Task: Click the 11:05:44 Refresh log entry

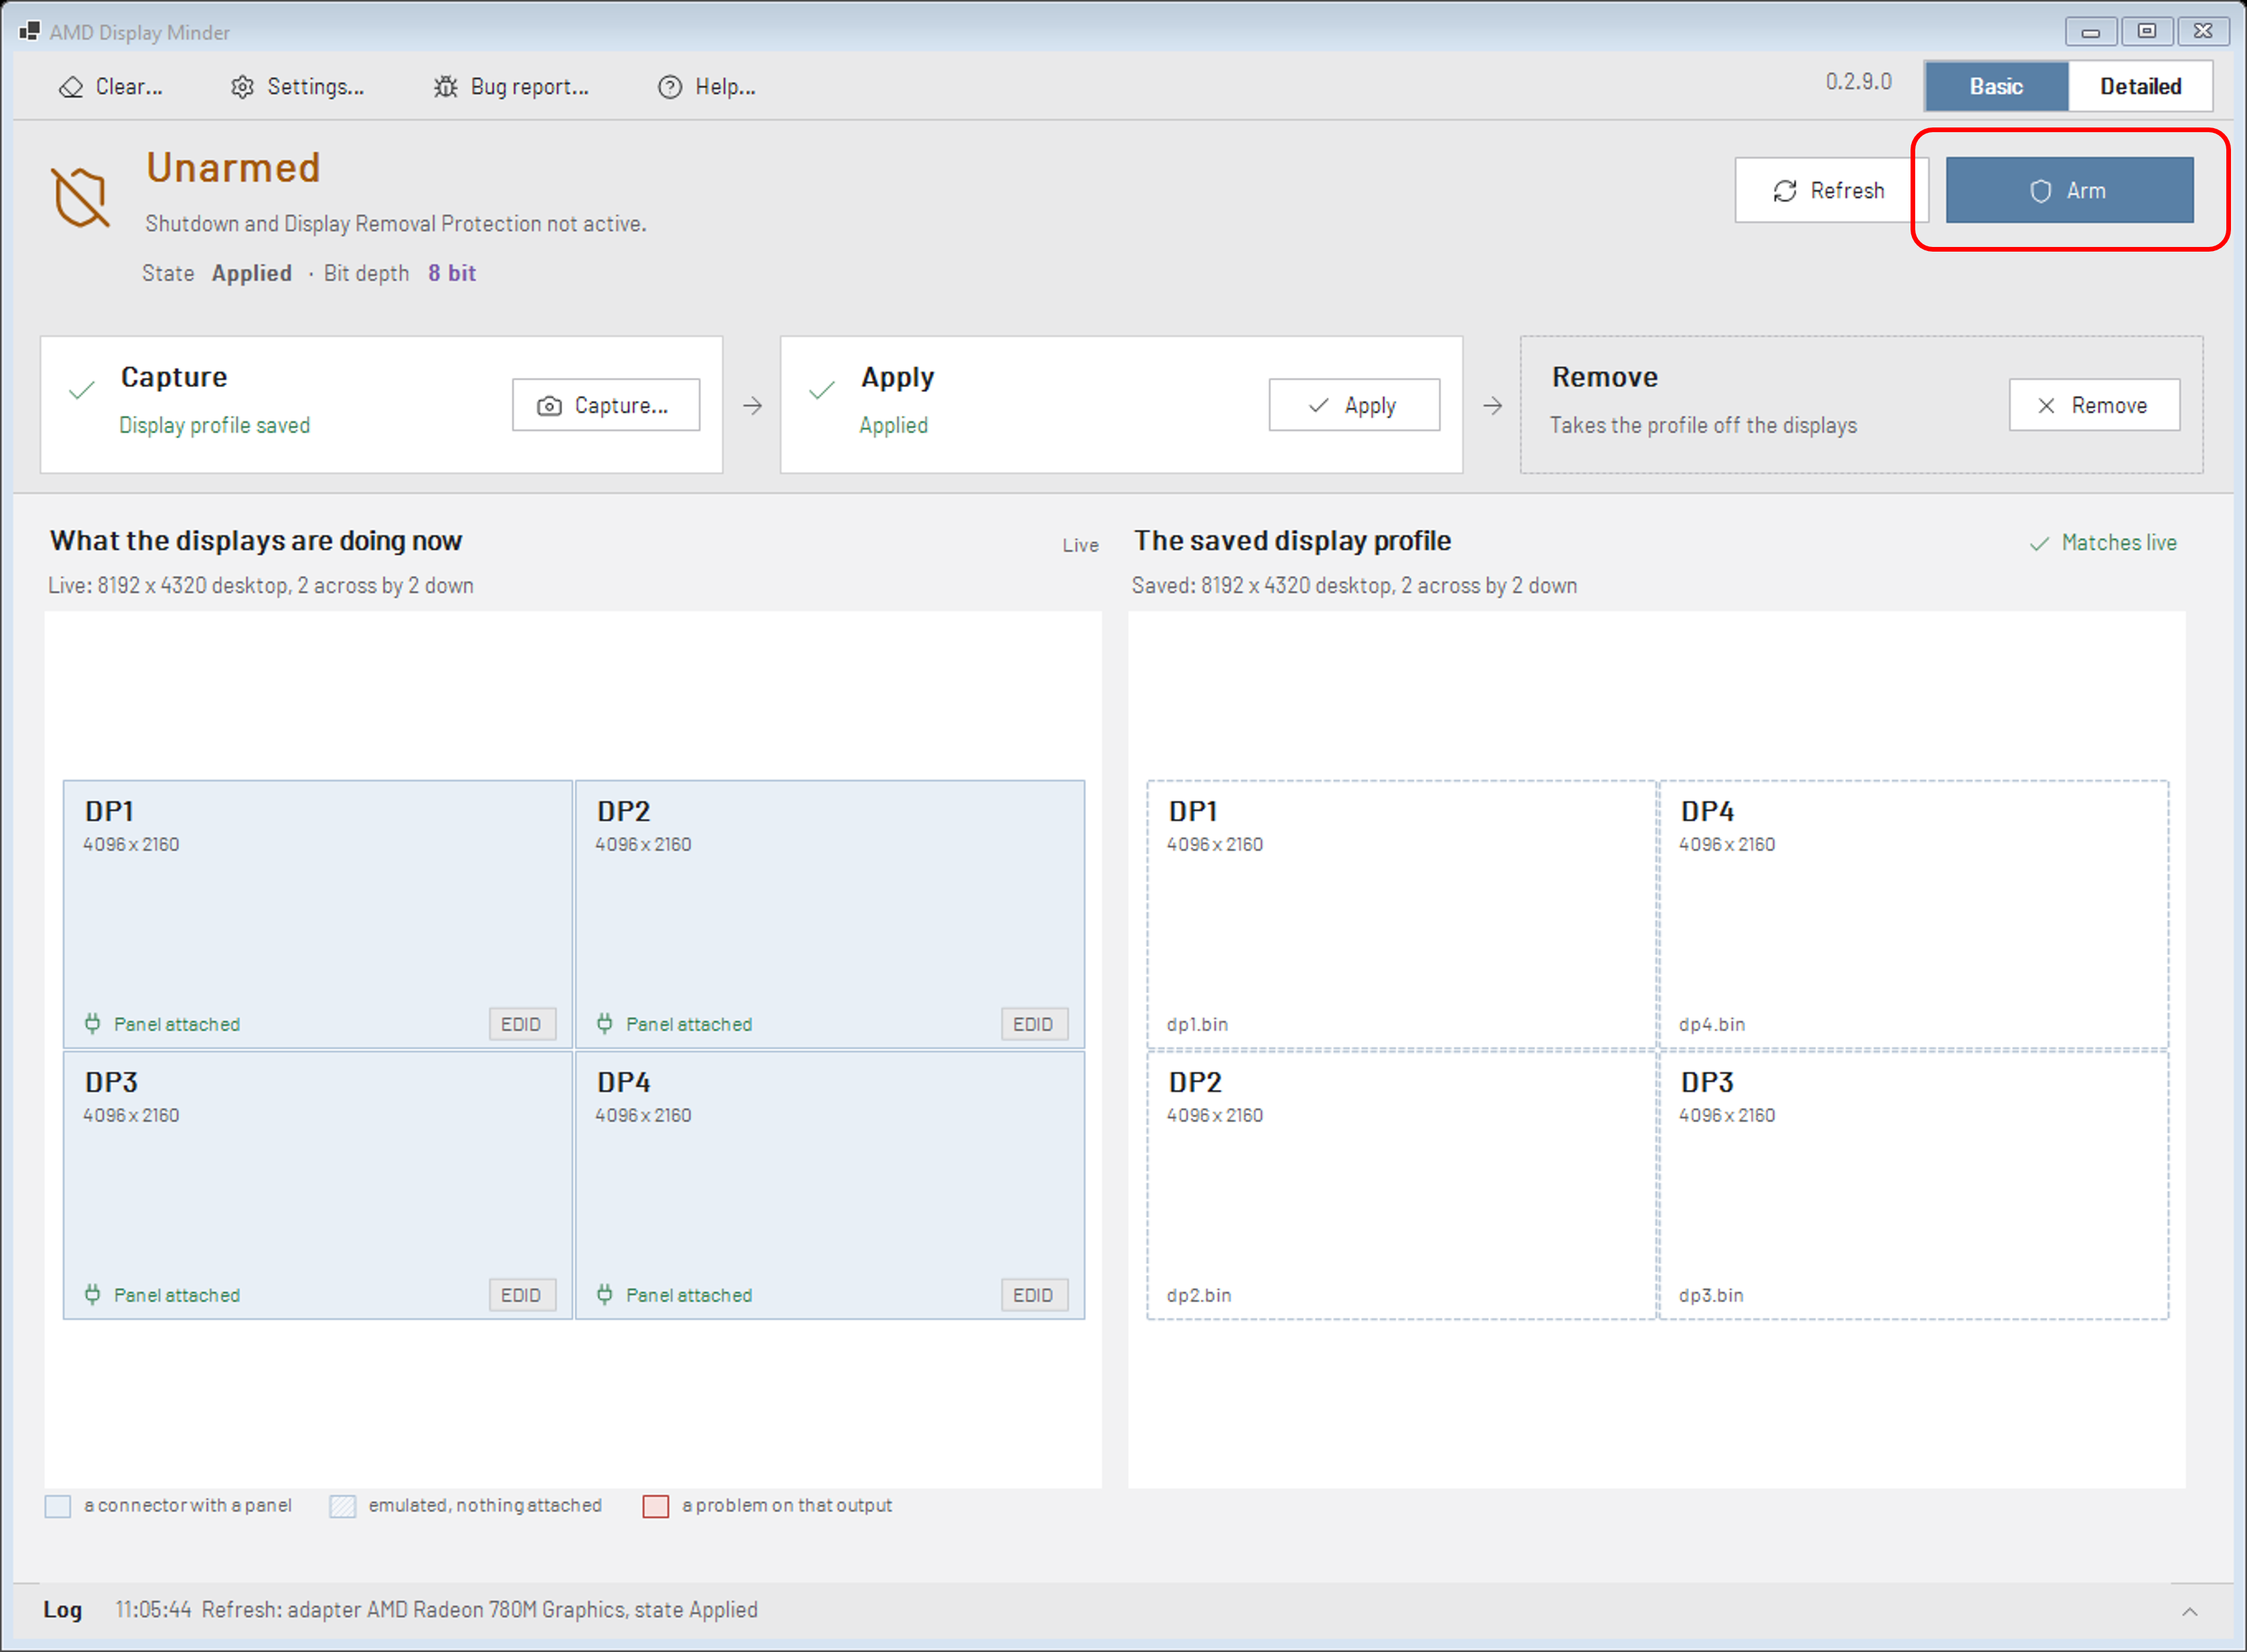Action: (436, 1610)
